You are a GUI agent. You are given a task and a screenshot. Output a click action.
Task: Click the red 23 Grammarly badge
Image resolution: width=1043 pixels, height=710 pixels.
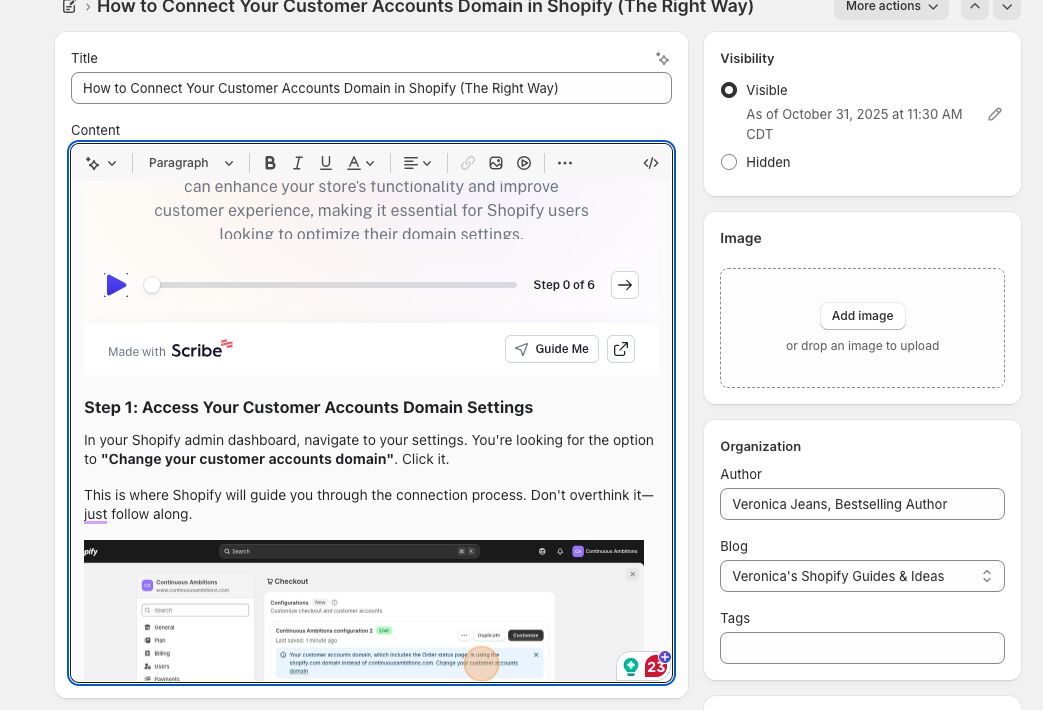(x=656, y=665)
